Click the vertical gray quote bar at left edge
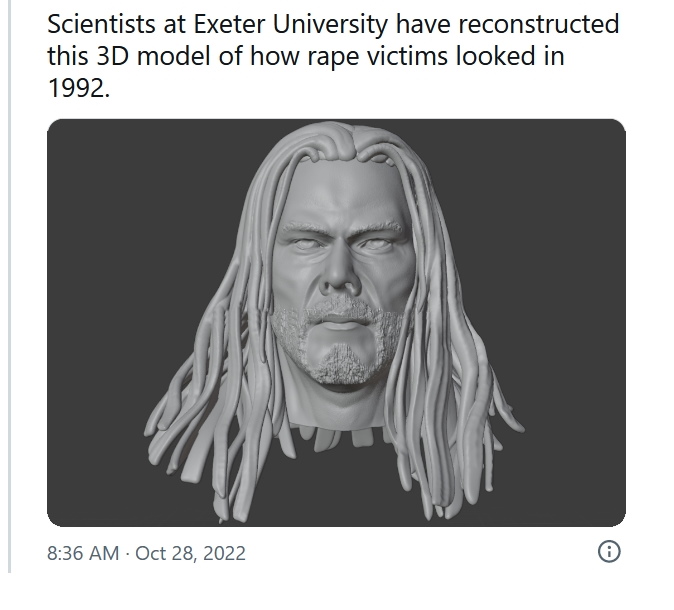The height and width of the screenshot is (610, 674). click(x=10, y=286)
